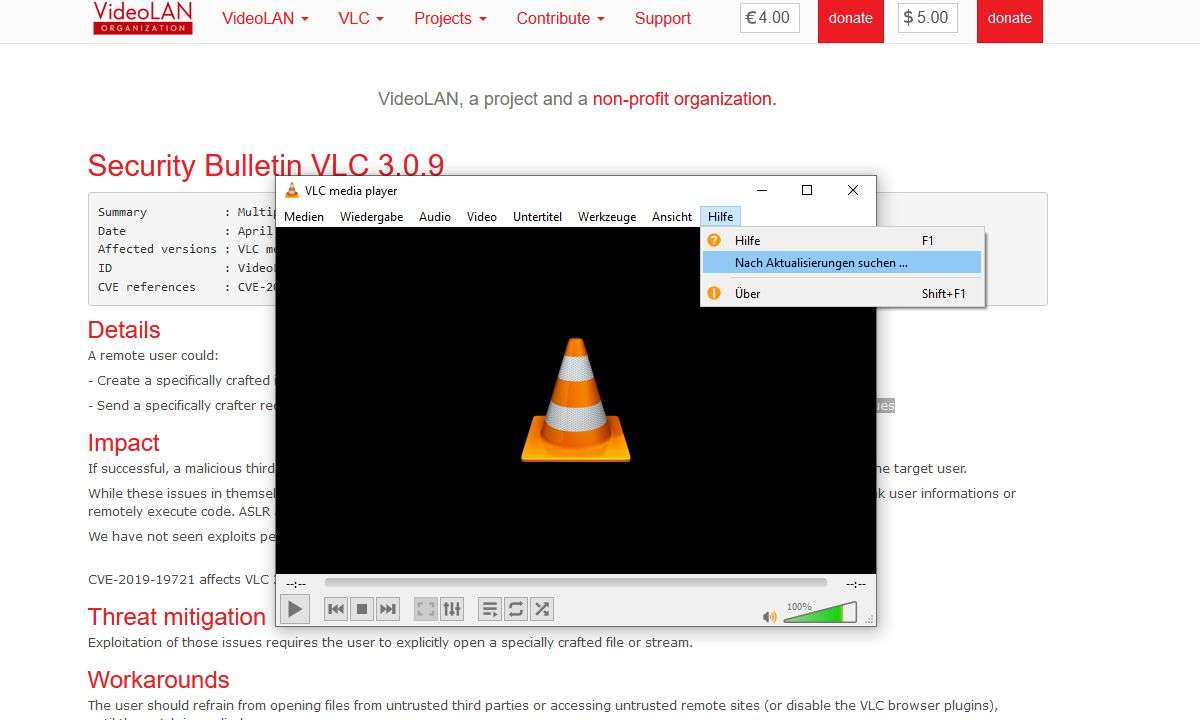This screenshot has height=720, width=1200.
Task: Toggle loop mode in VLC
Action: point(516,608)
